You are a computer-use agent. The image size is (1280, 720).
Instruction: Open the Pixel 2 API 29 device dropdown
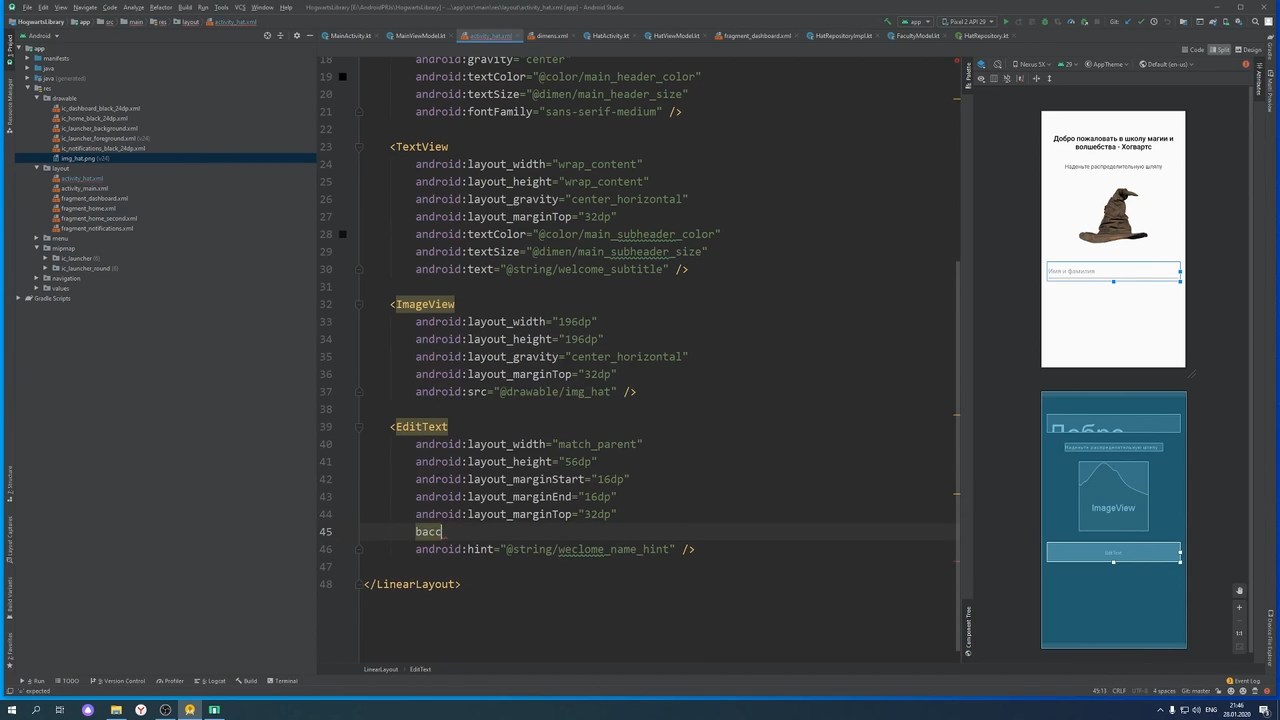coord(969,22)
